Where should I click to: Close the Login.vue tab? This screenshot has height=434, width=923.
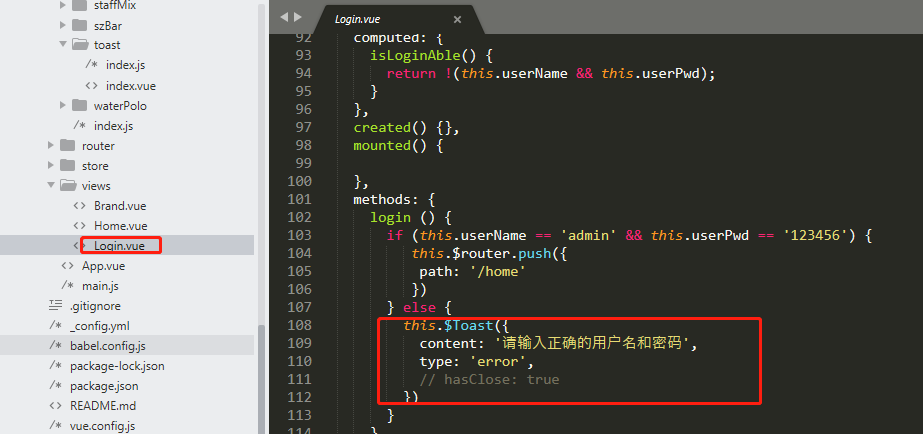click(457, 19)
